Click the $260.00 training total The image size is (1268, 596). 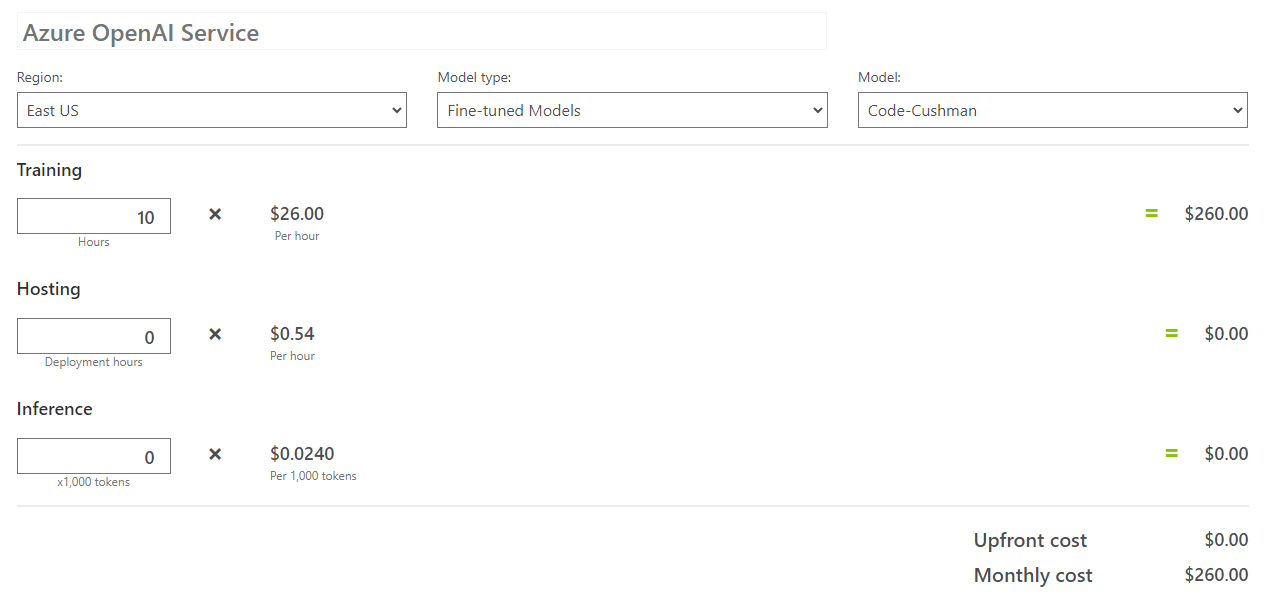[x=1216, y=213]
